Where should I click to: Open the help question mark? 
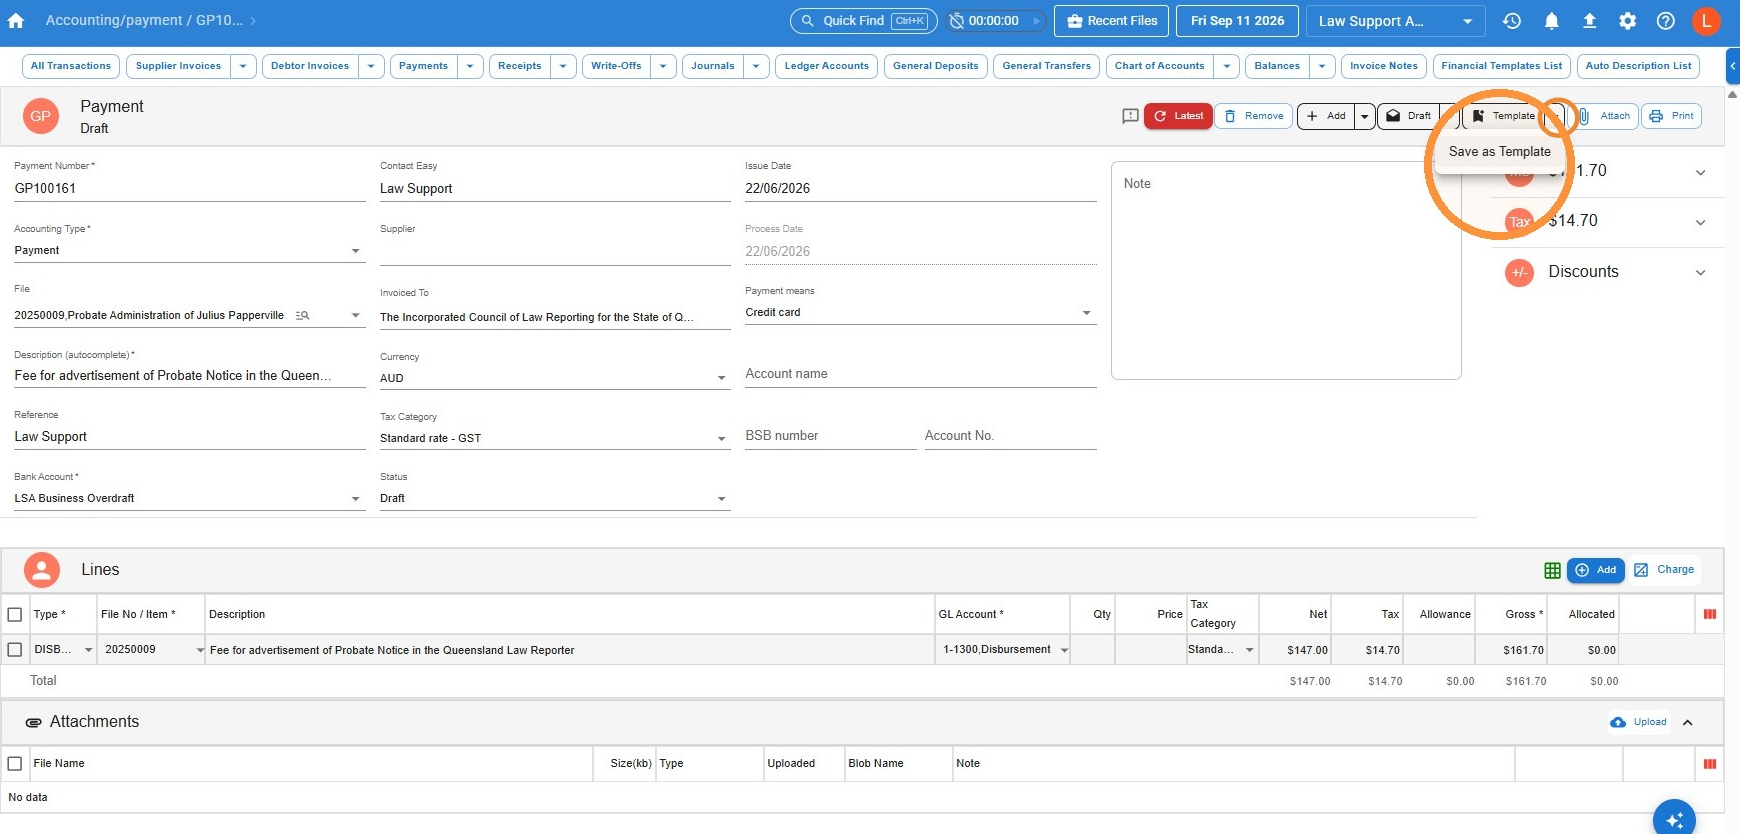tap(1666, 21)
